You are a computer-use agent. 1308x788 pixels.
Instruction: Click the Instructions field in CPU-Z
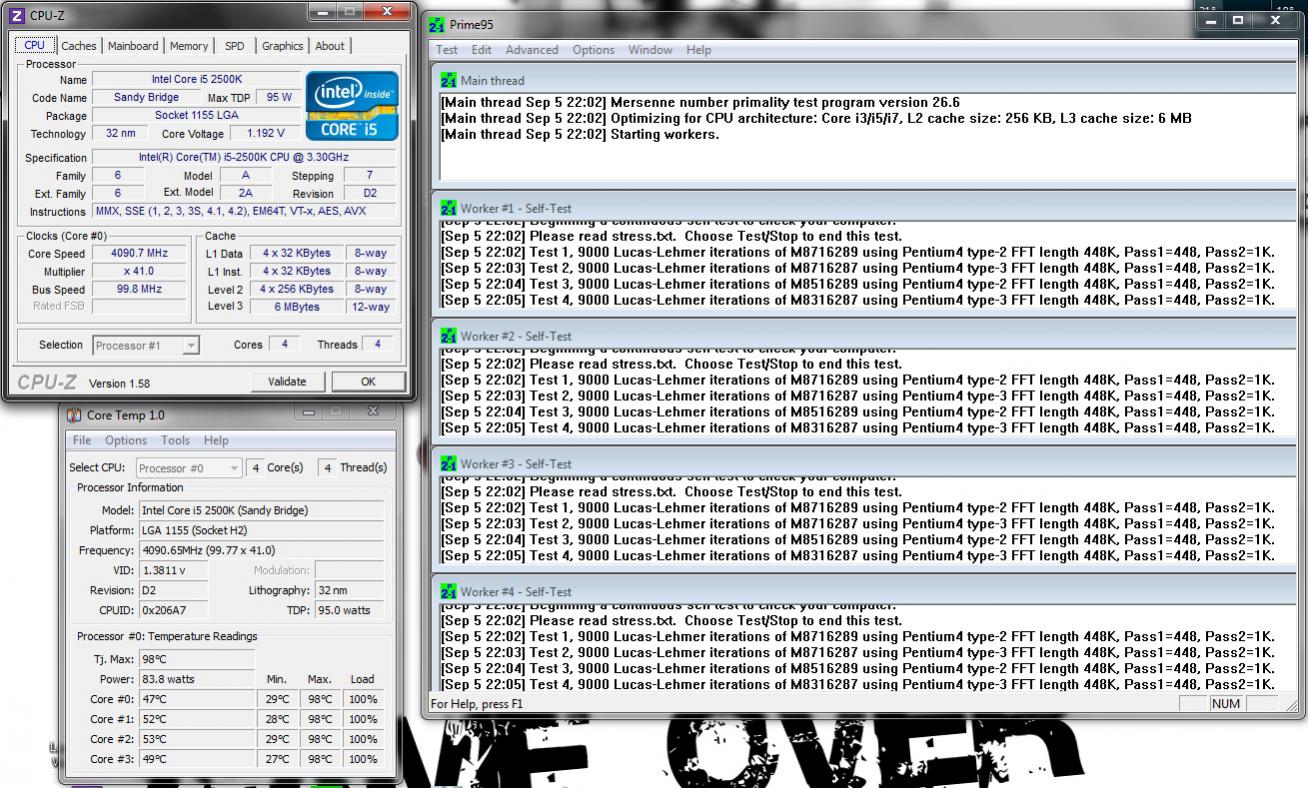click(x=245, y=212)
